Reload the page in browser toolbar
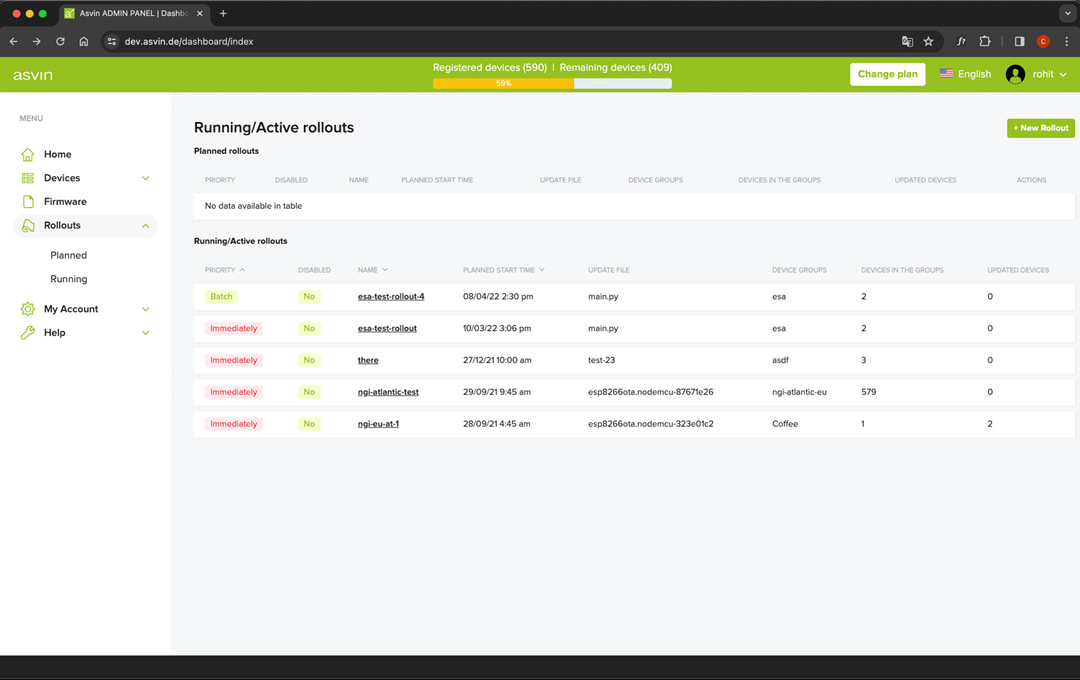Screen dimensions: 1080x680 (60, 41)
